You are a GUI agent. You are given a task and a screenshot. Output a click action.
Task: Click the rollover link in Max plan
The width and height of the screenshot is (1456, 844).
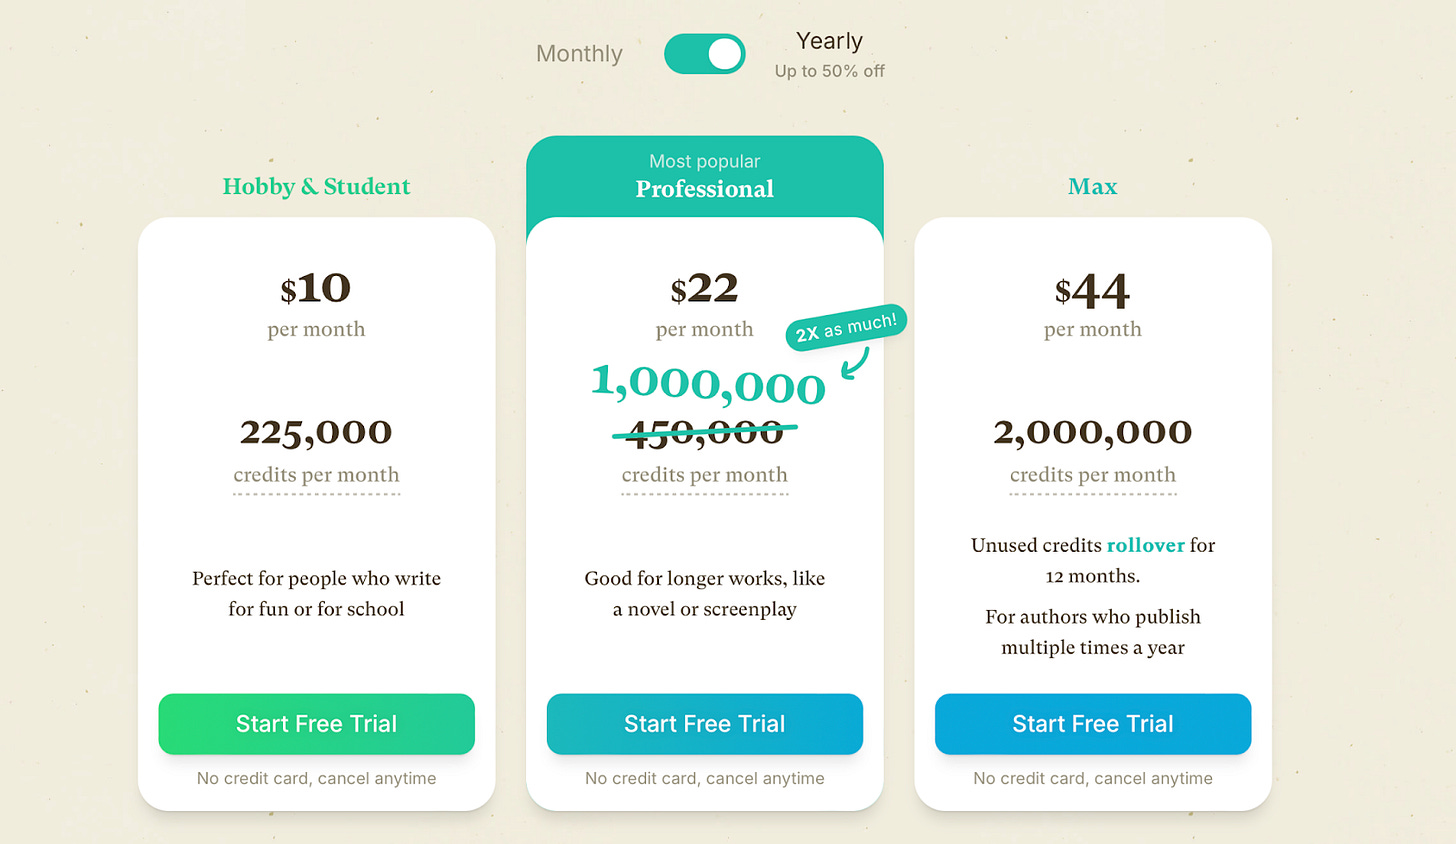pyautogui.click(x=1146, y=545)
